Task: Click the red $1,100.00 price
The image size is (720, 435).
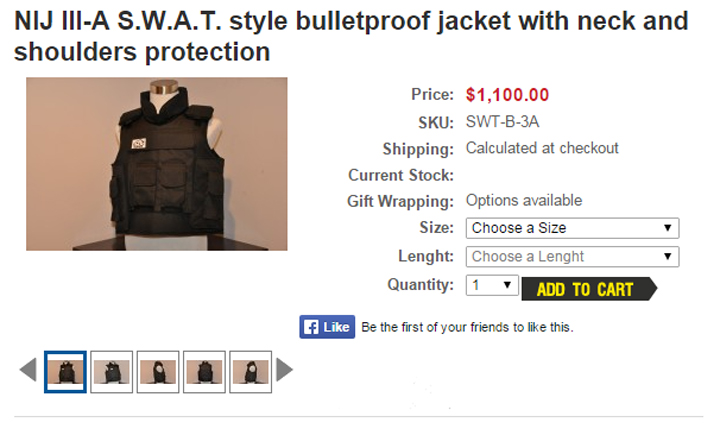Action: pos(507,95)
